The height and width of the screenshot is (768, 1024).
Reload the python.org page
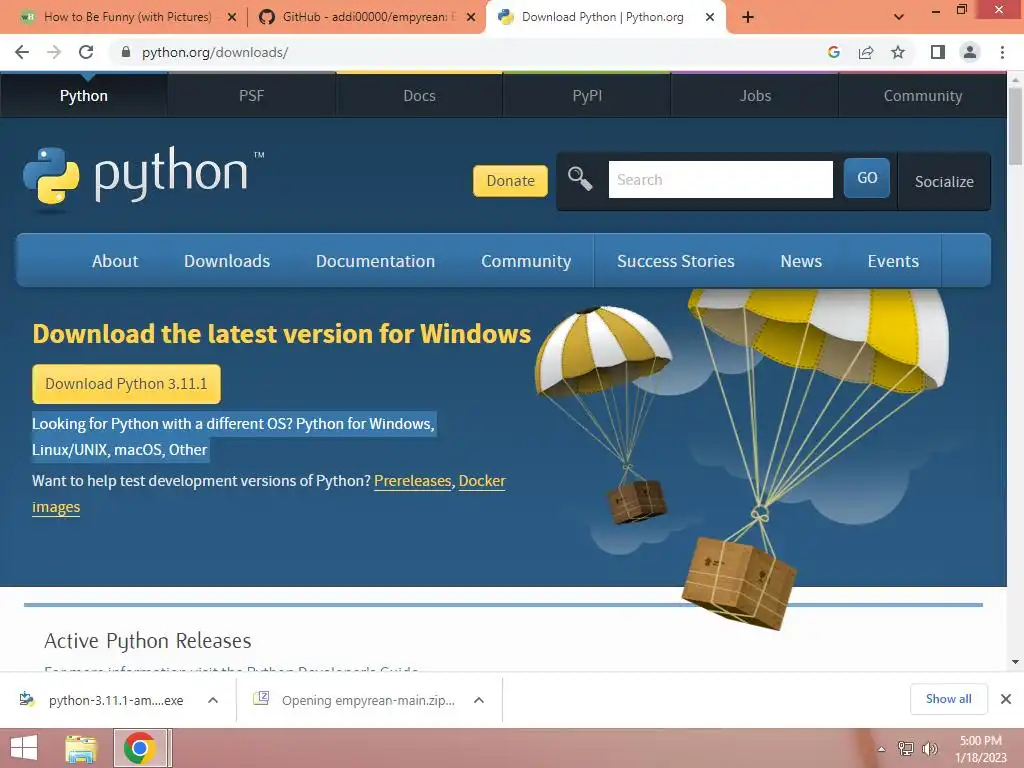(x=86, y=52)
